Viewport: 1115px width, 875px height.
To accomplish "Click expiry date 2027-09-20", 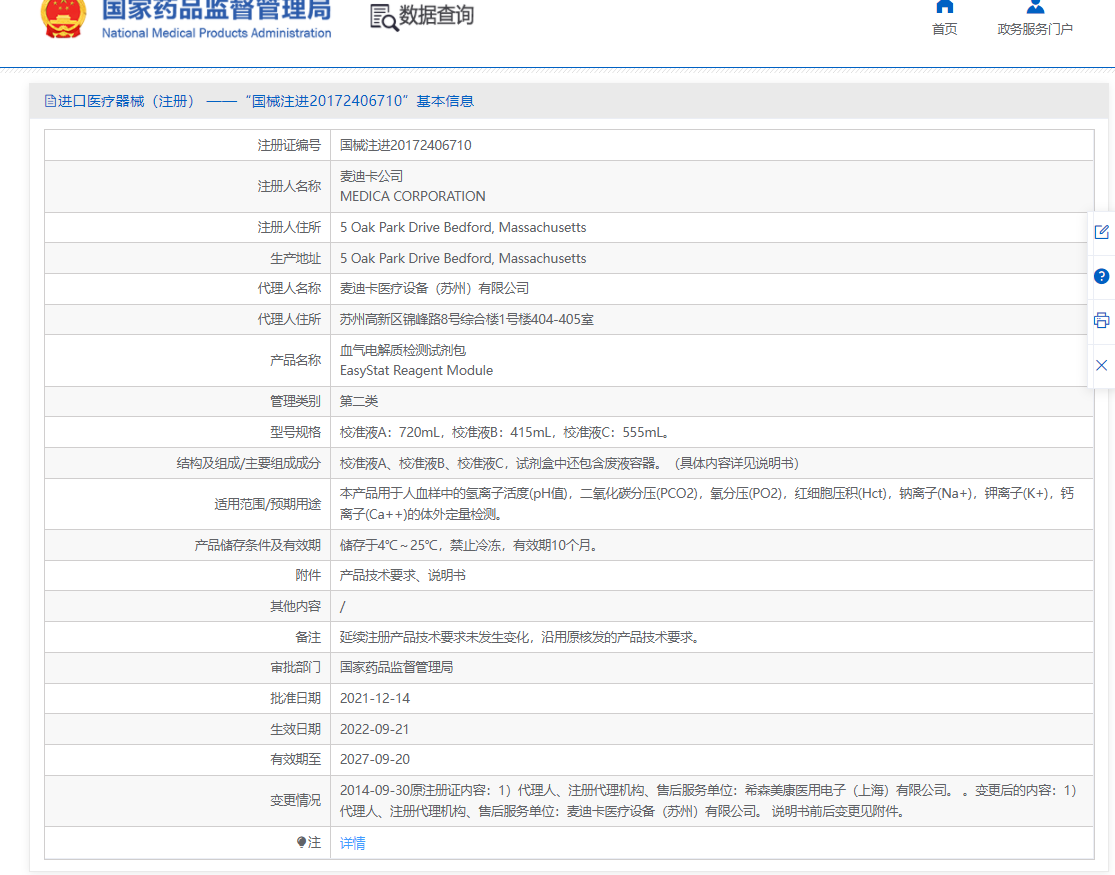I will [x=375, y=760].
